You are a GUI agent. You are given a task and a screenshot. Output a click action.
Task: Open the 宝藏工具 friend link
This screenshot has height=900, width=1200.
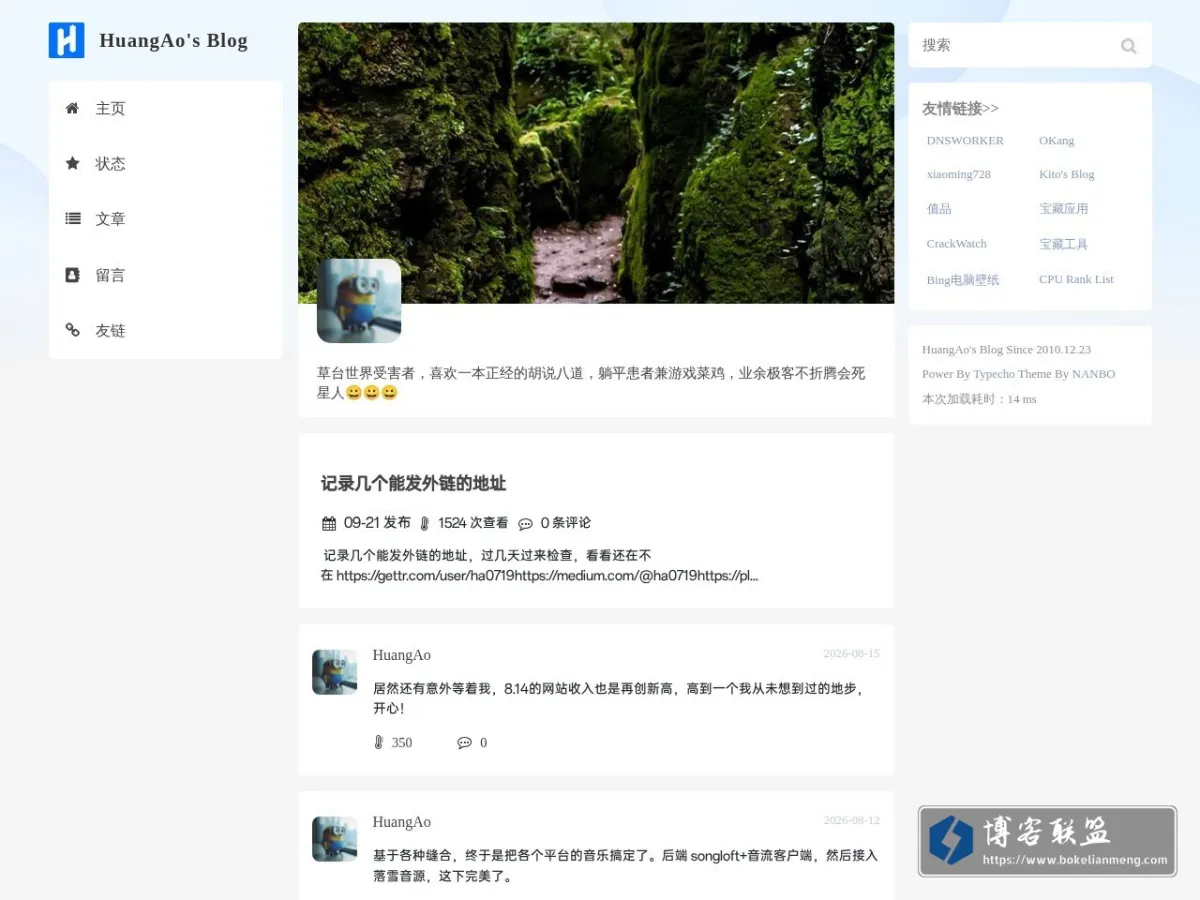pyautogui.click(x=1063, y=244)
